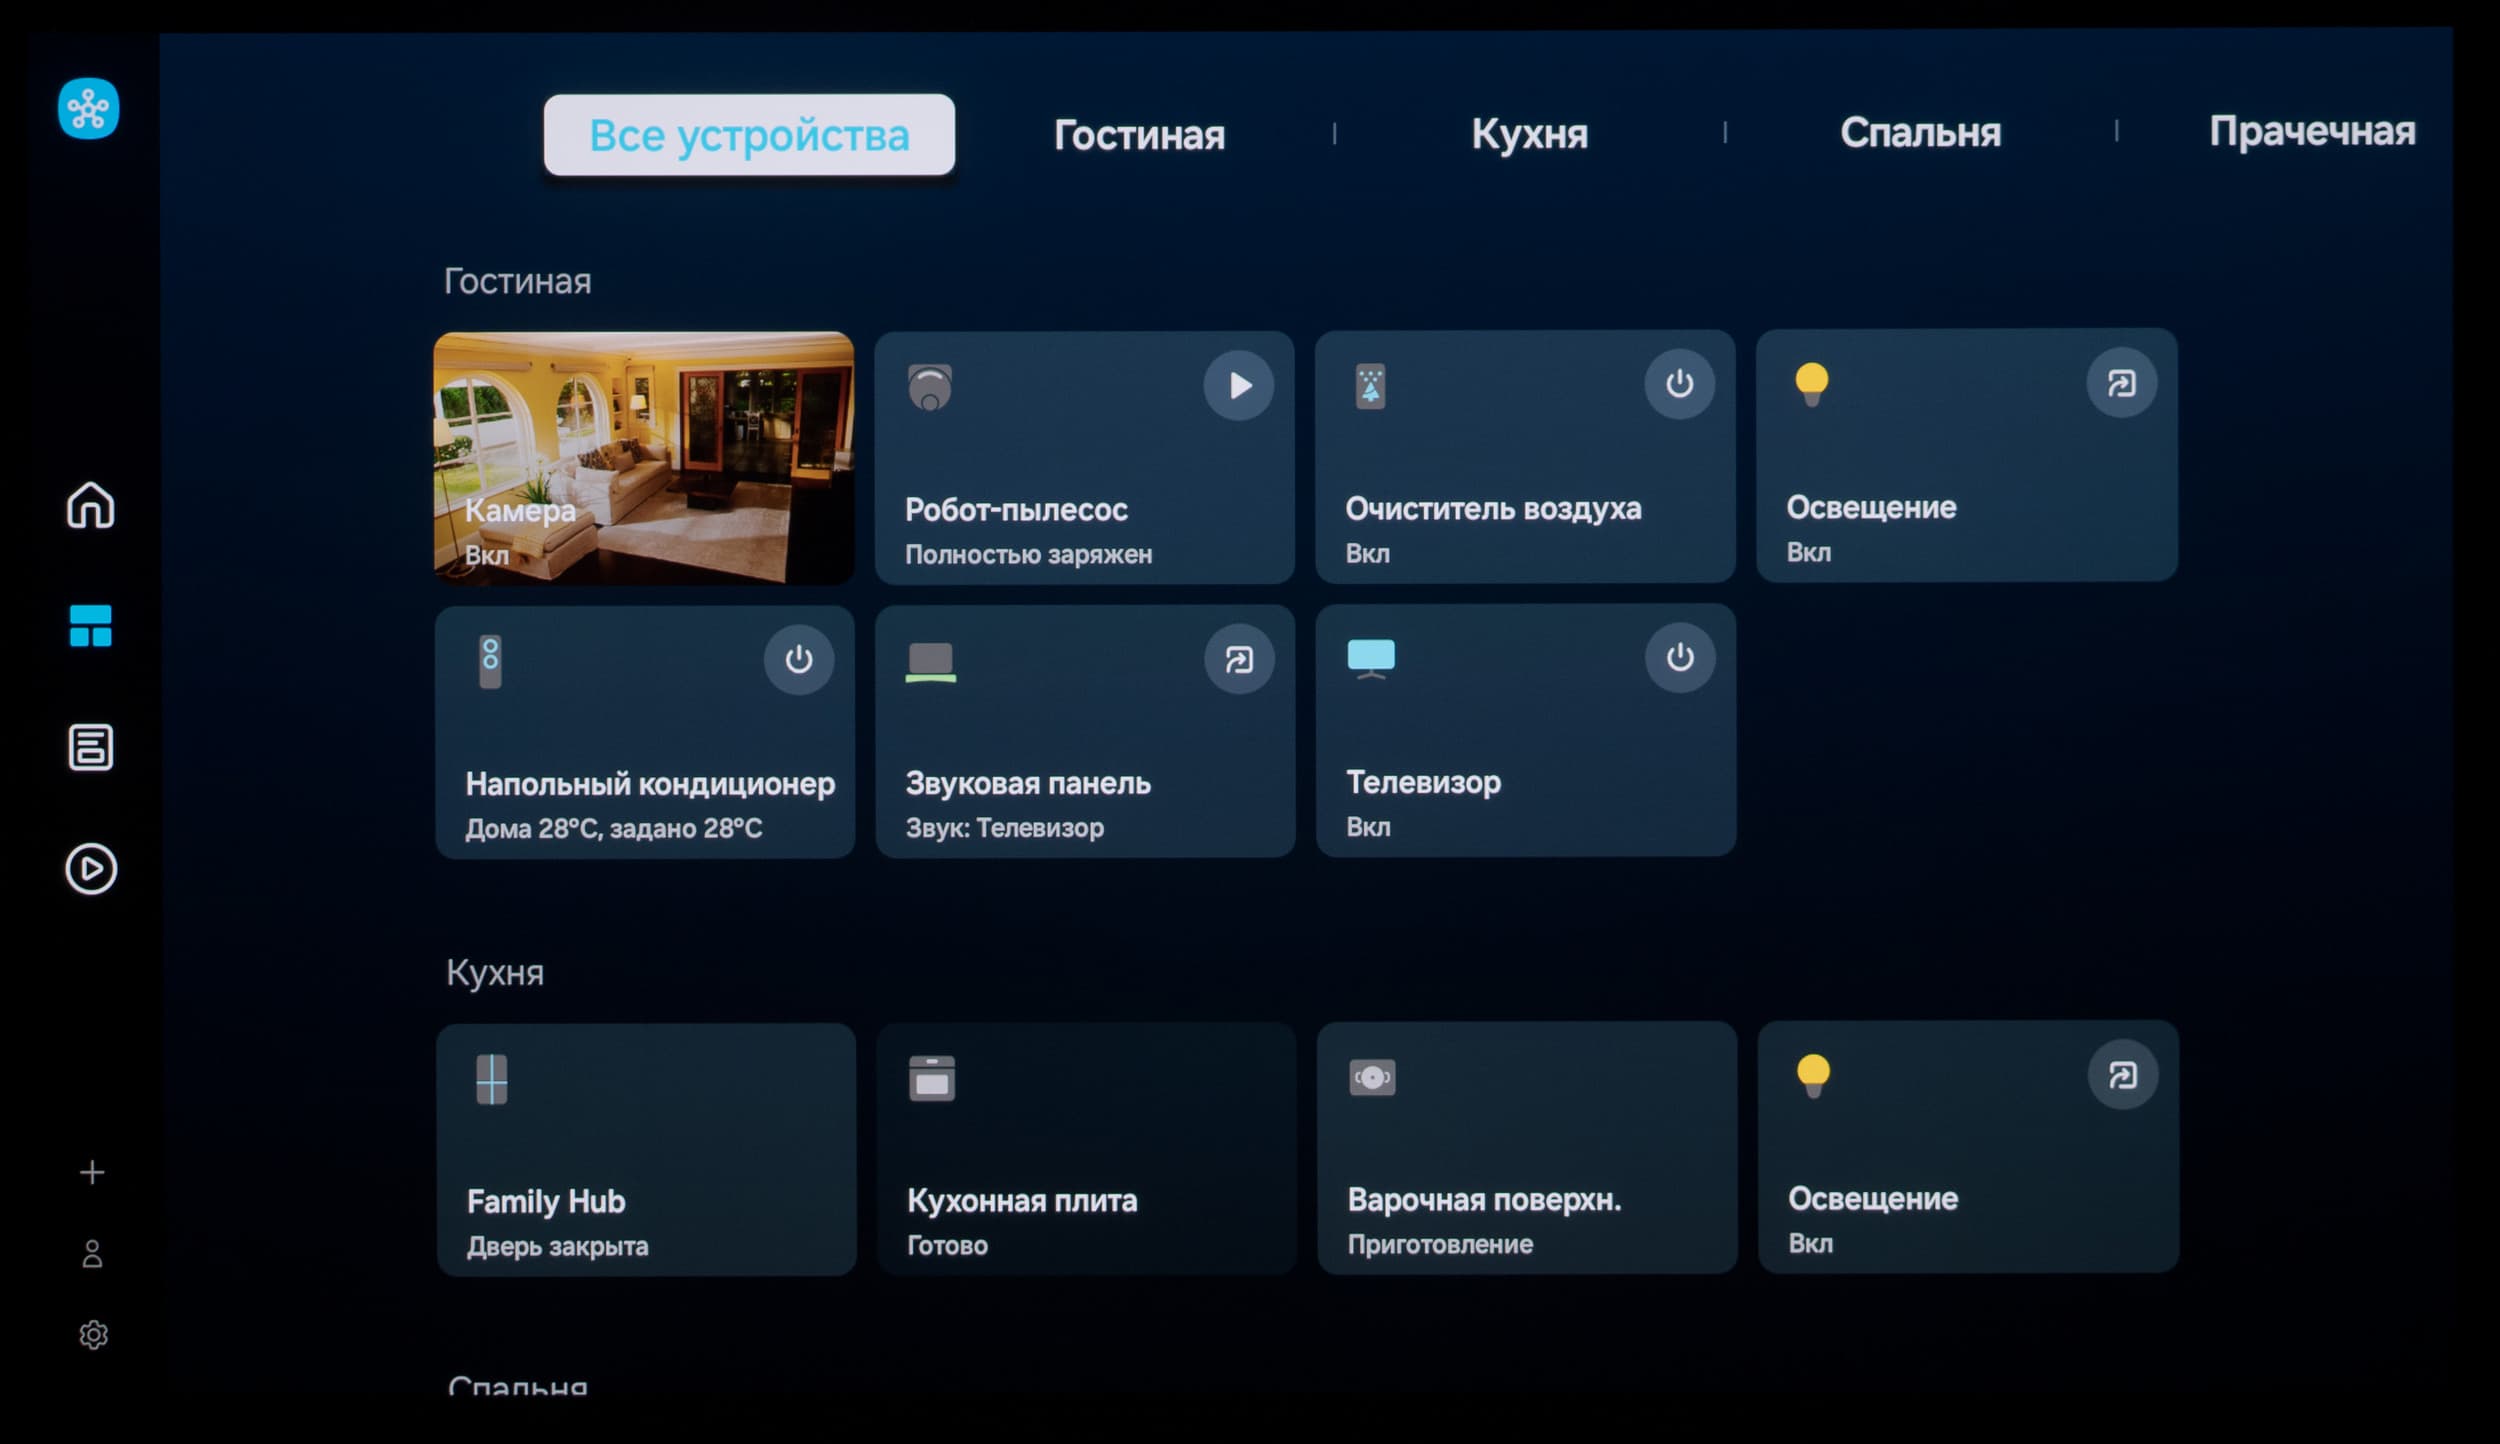The image size is (2500, 1444).
Task: Select the Все устройства button
Action: tap(749, 135)
